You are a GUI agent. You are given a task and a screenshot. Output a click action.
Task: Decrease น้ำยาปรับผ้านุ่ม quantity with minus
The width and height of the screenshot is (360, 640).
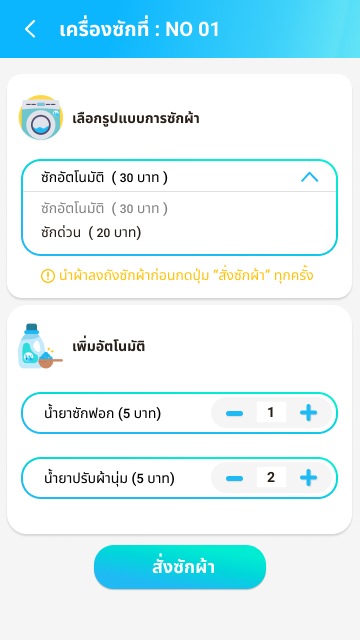[x=234, y=478]
